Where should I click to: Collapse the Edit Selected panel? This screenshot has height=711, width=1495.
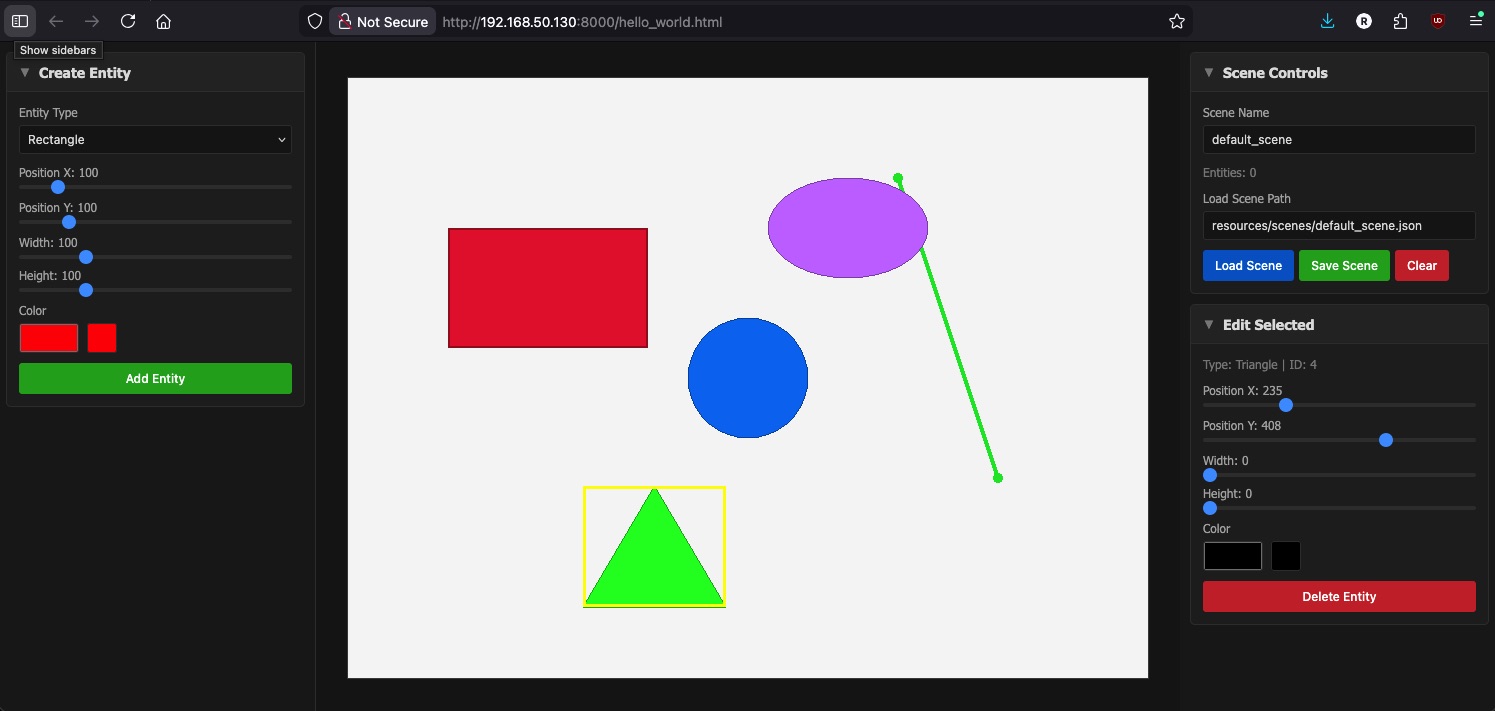point(1209,325)
